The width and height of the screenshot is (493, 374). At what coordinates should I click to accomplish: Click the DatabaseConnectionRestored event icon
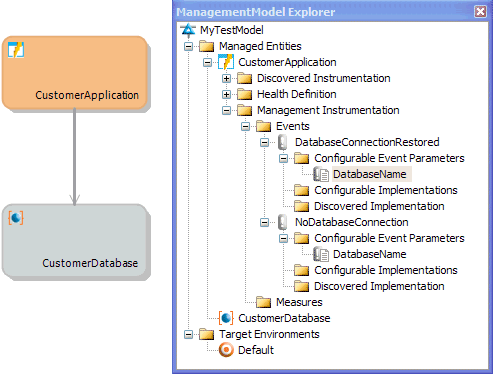click(283, 142)
